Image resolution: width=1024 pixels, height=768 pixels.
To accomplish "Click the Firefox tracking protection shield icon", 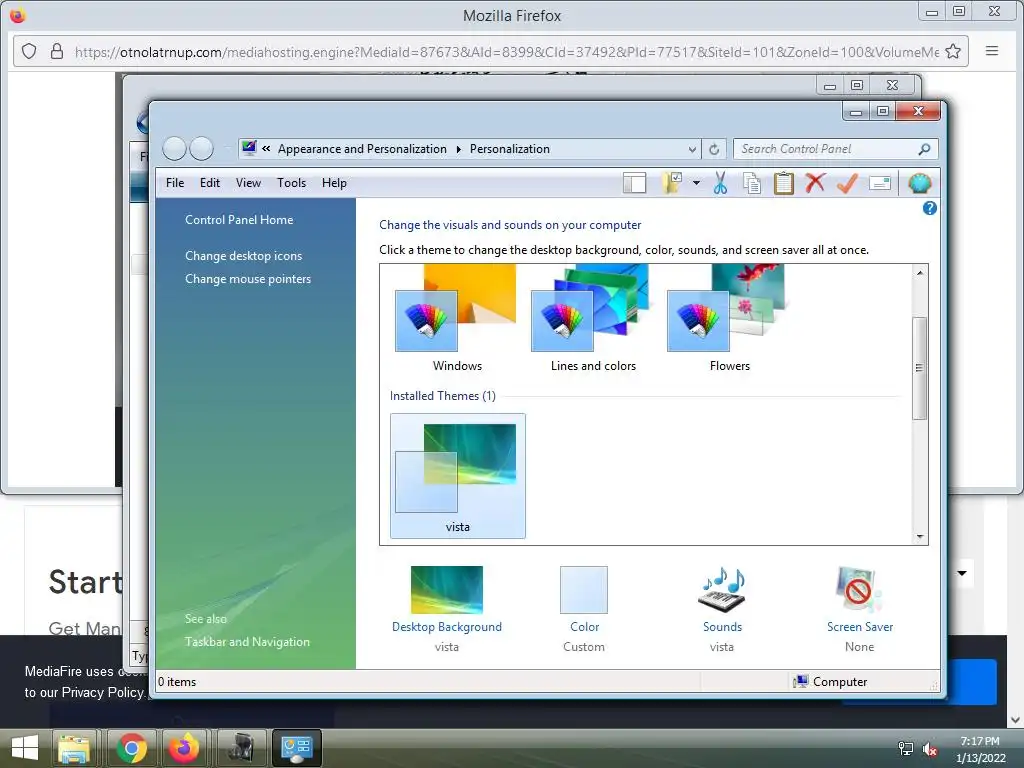I will [x=29, y=52].
